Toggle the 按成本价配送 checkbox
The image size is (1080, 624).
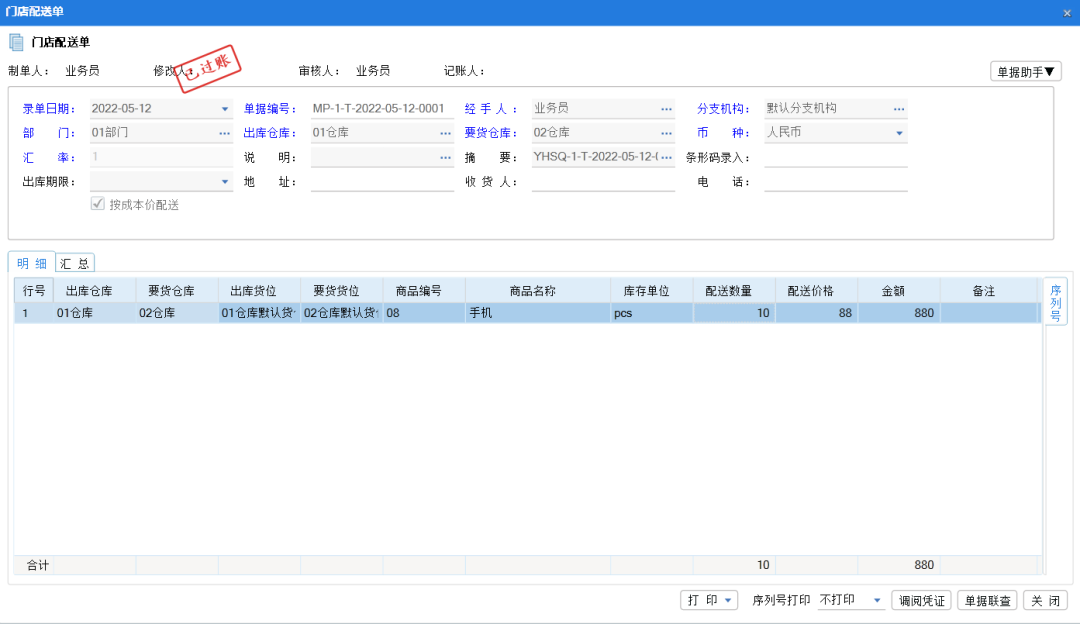point(98,204)
